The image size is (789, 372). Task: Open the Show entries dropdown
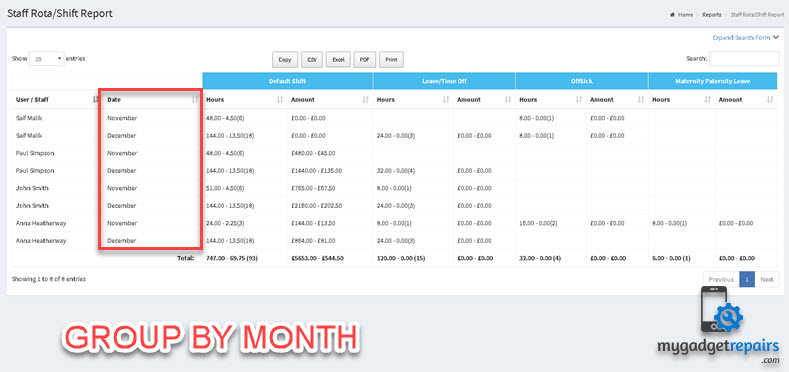point(47,59)
